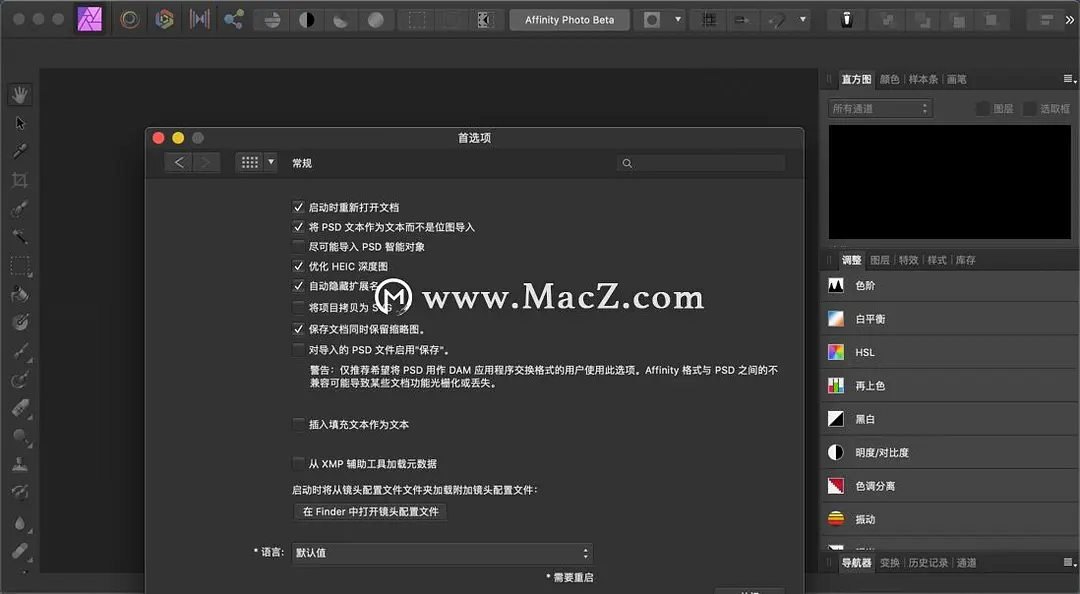Select the Paint Mixer Brush tool
Viewport: 1080px width, 594px height.
tap(20, 380)
